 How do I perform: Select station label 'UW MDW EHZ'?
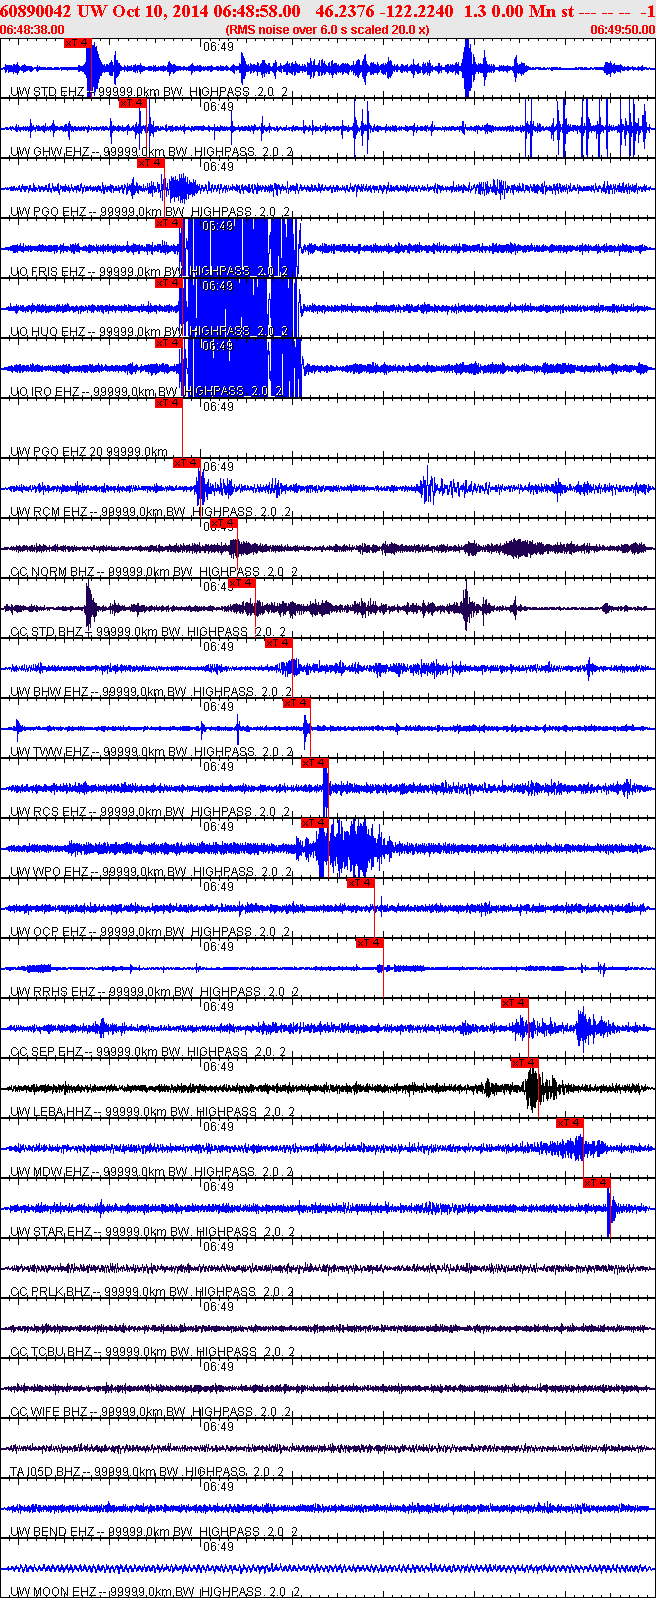[51, 1172]
